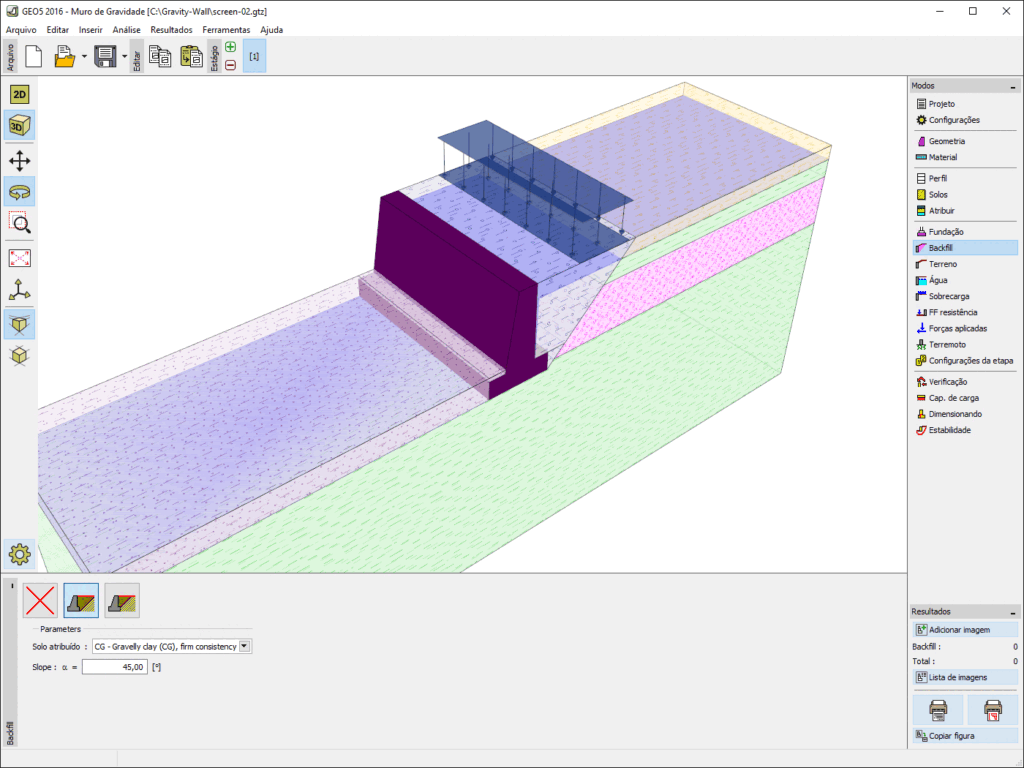The height and width of the screenshot is (768, 1024).
Task: Open the Ferramentas menu
Action: tap(226, 30)
